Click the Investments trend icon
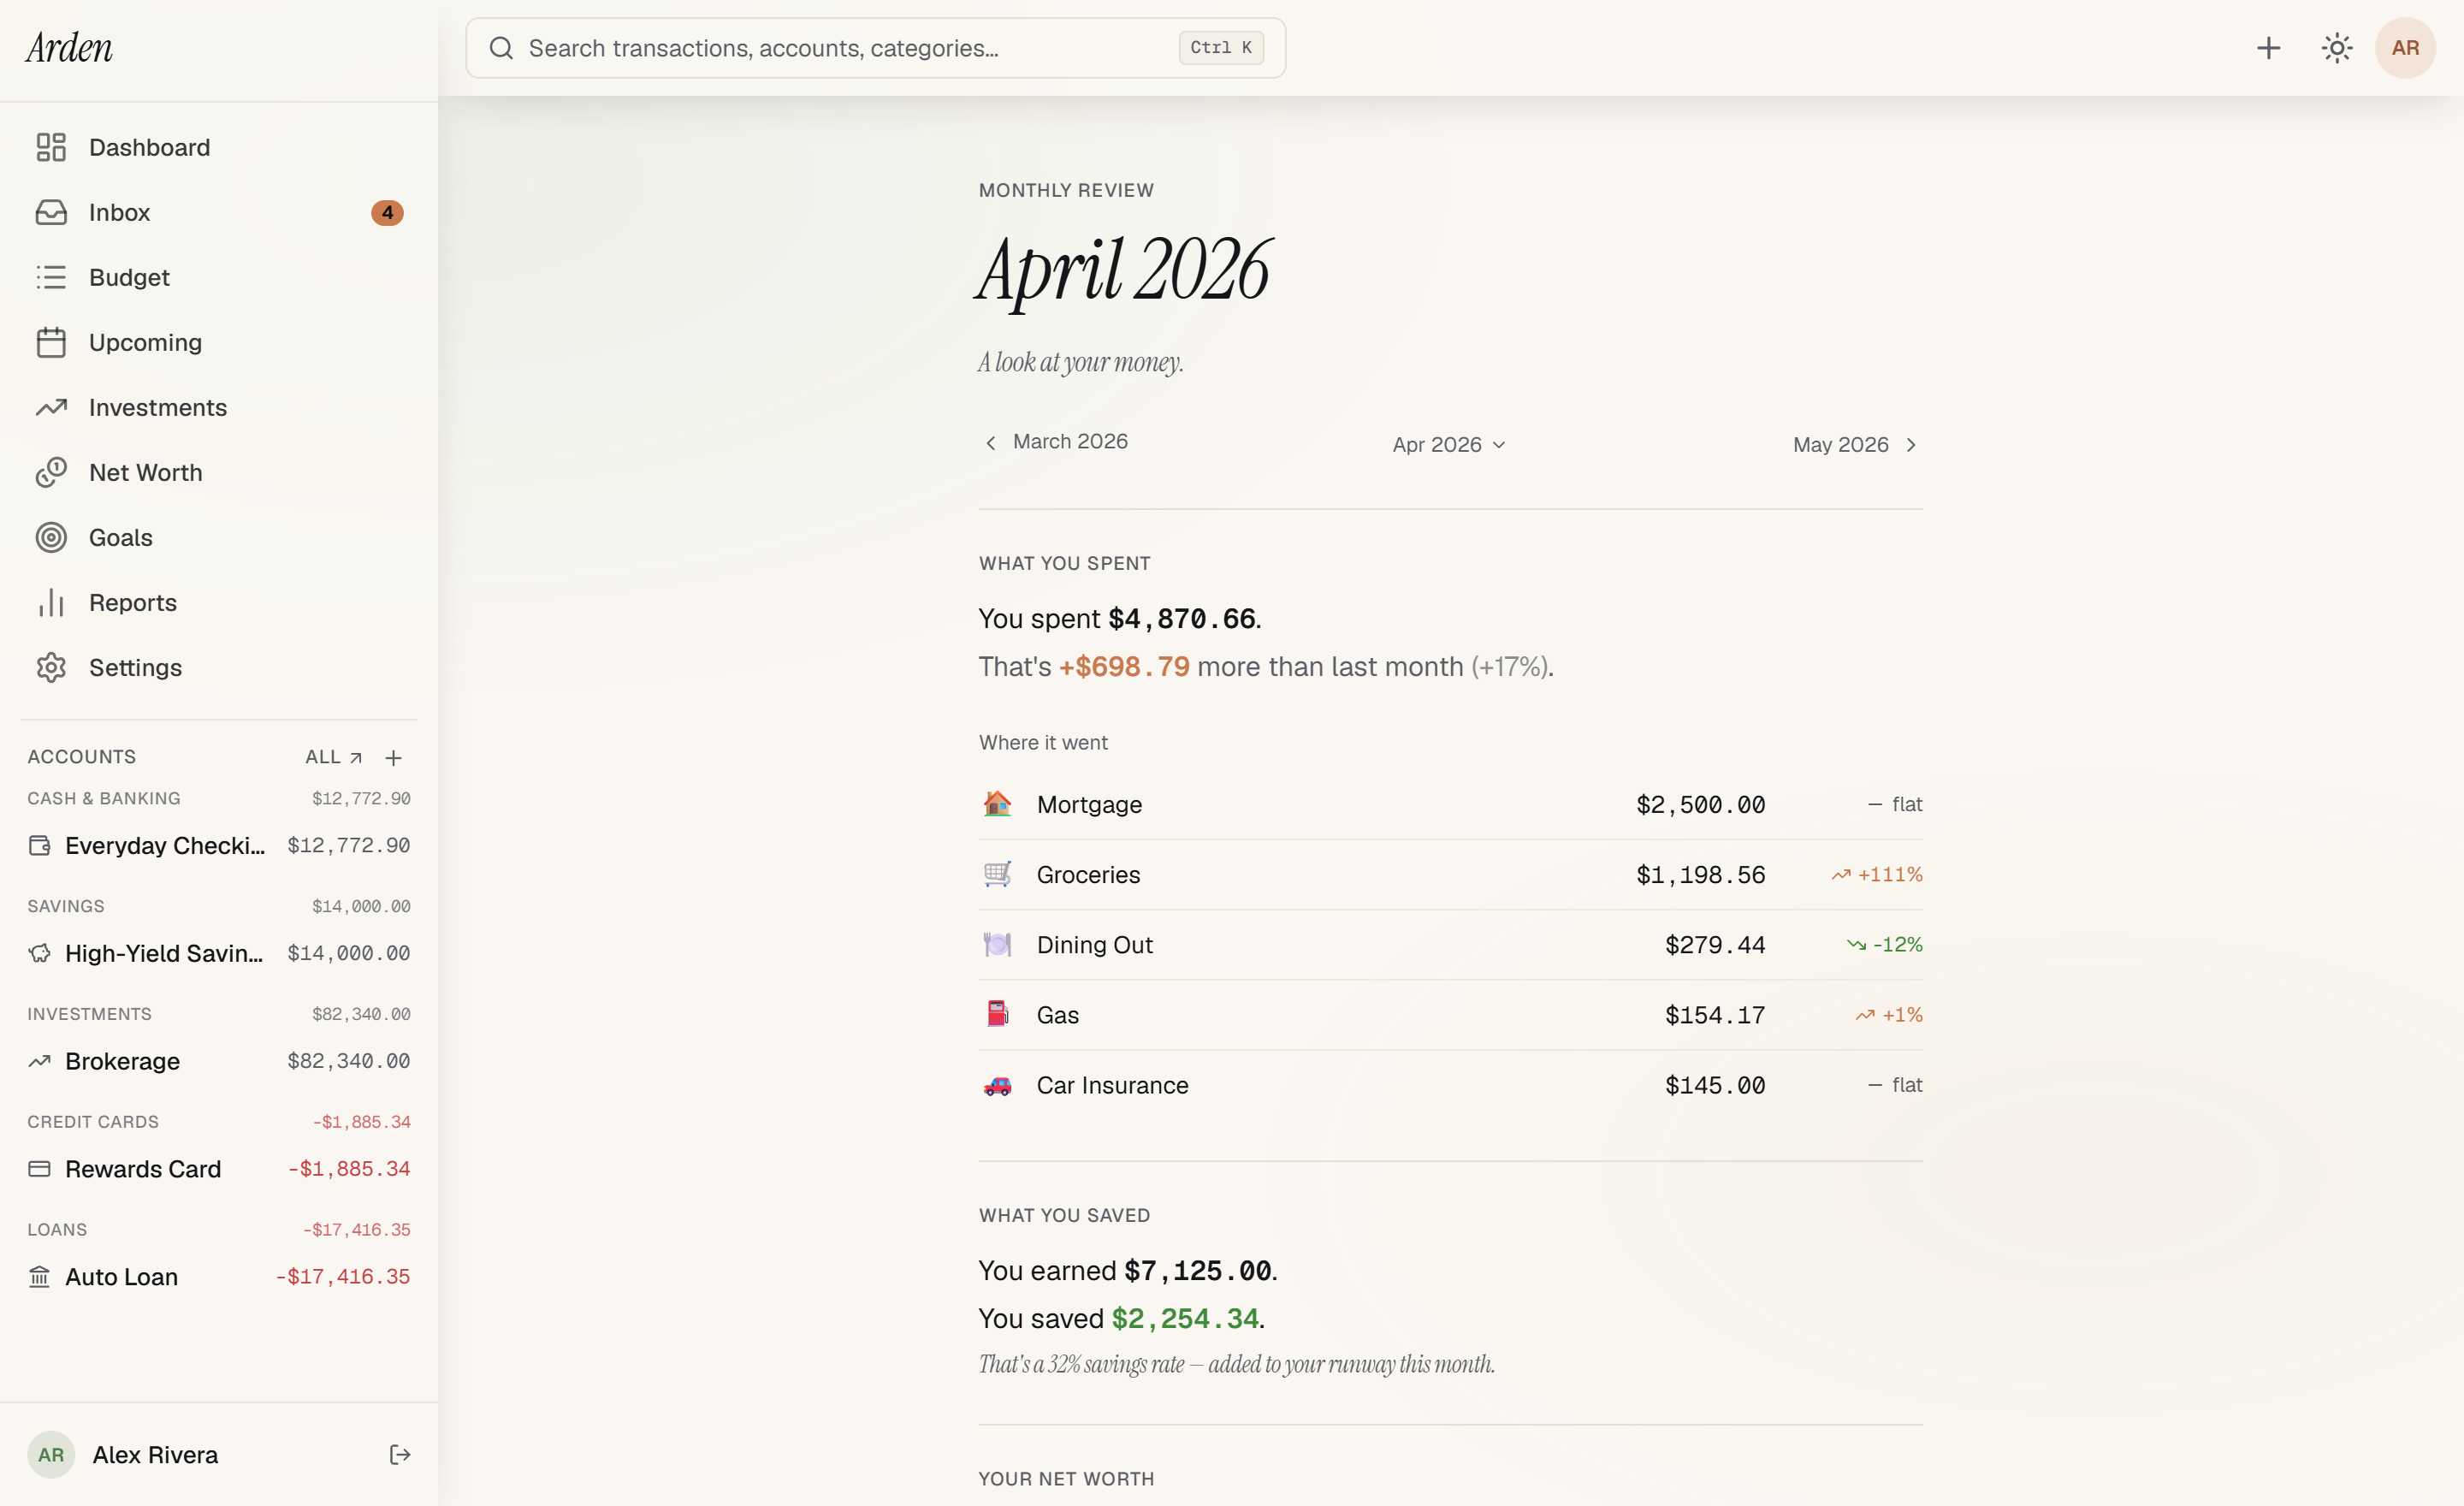Viewport: 2464px width, 1506px height. point(51,407)
